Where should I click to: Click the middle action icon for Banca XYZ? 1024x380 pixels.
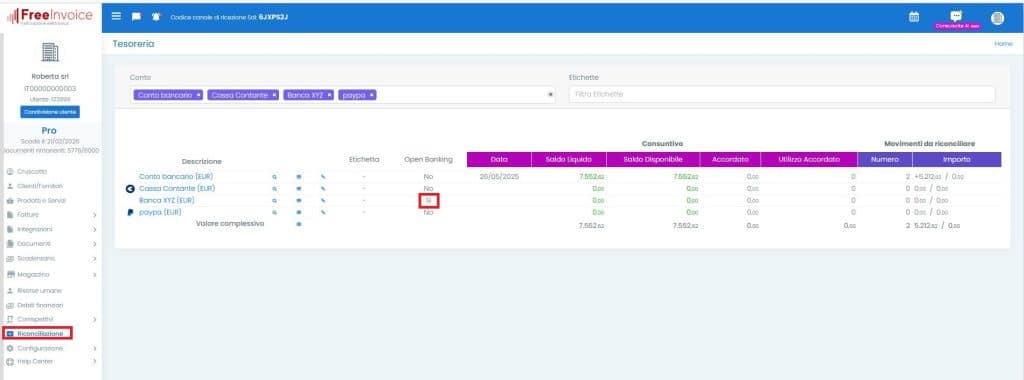click(298, 200)
